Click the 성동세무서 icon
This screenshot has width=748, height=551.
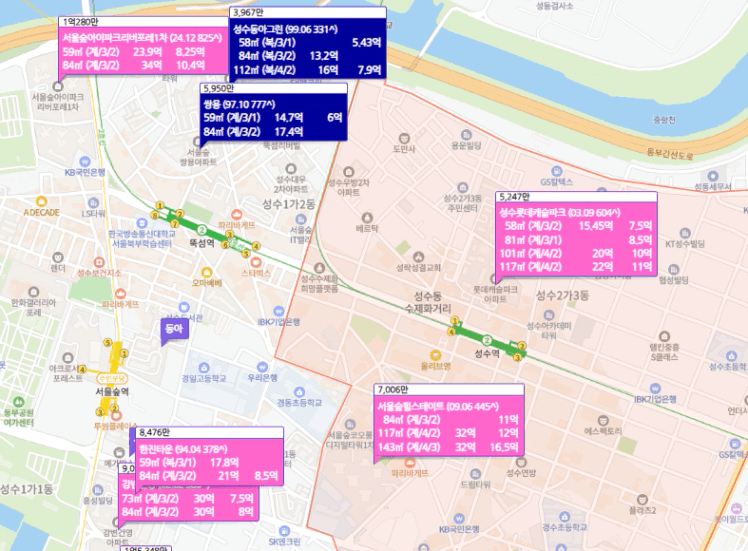(712, 176)
